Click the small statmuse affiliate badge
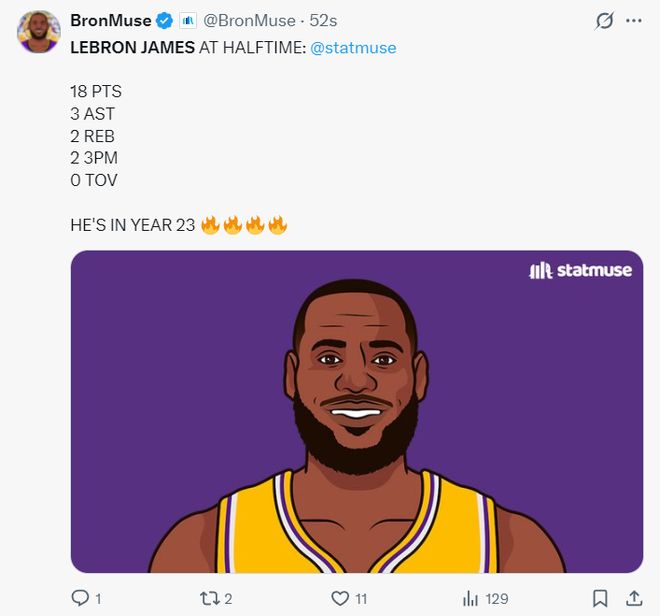660x616 pixels. pos(188,21)
